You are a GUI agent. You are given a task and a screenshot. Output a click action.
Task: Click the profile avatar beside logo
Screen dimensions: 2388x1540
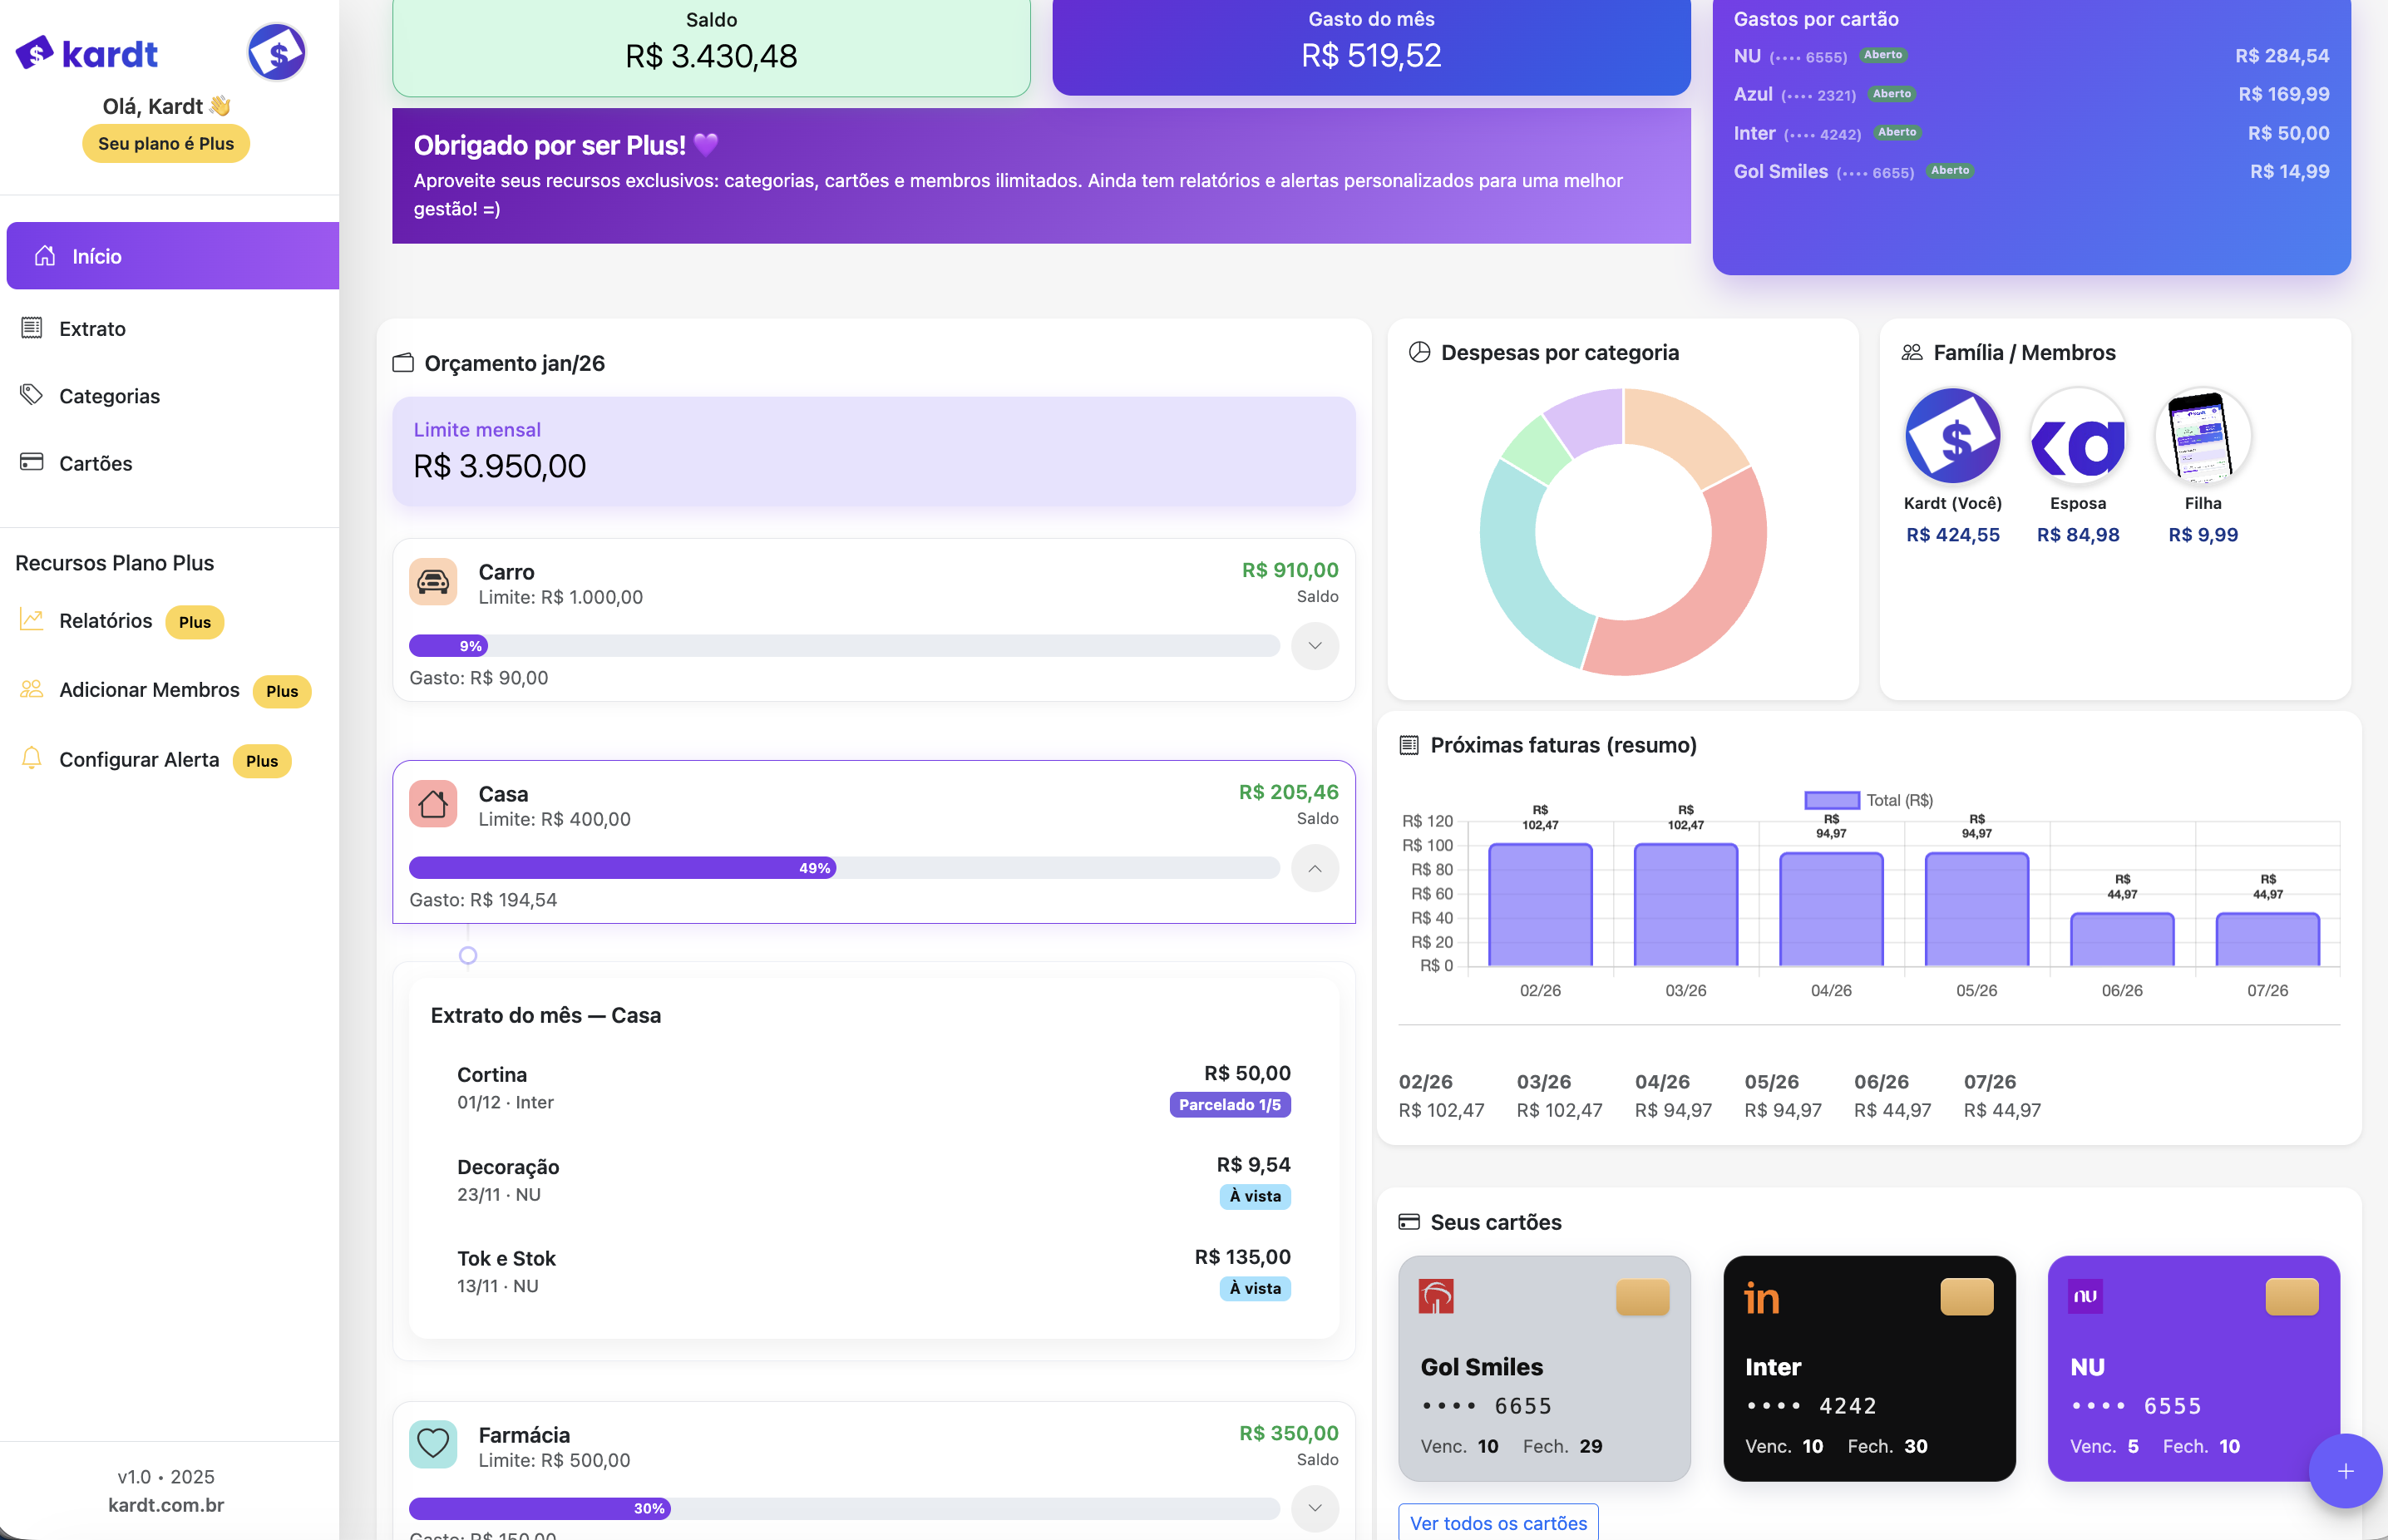pos(277,53)
